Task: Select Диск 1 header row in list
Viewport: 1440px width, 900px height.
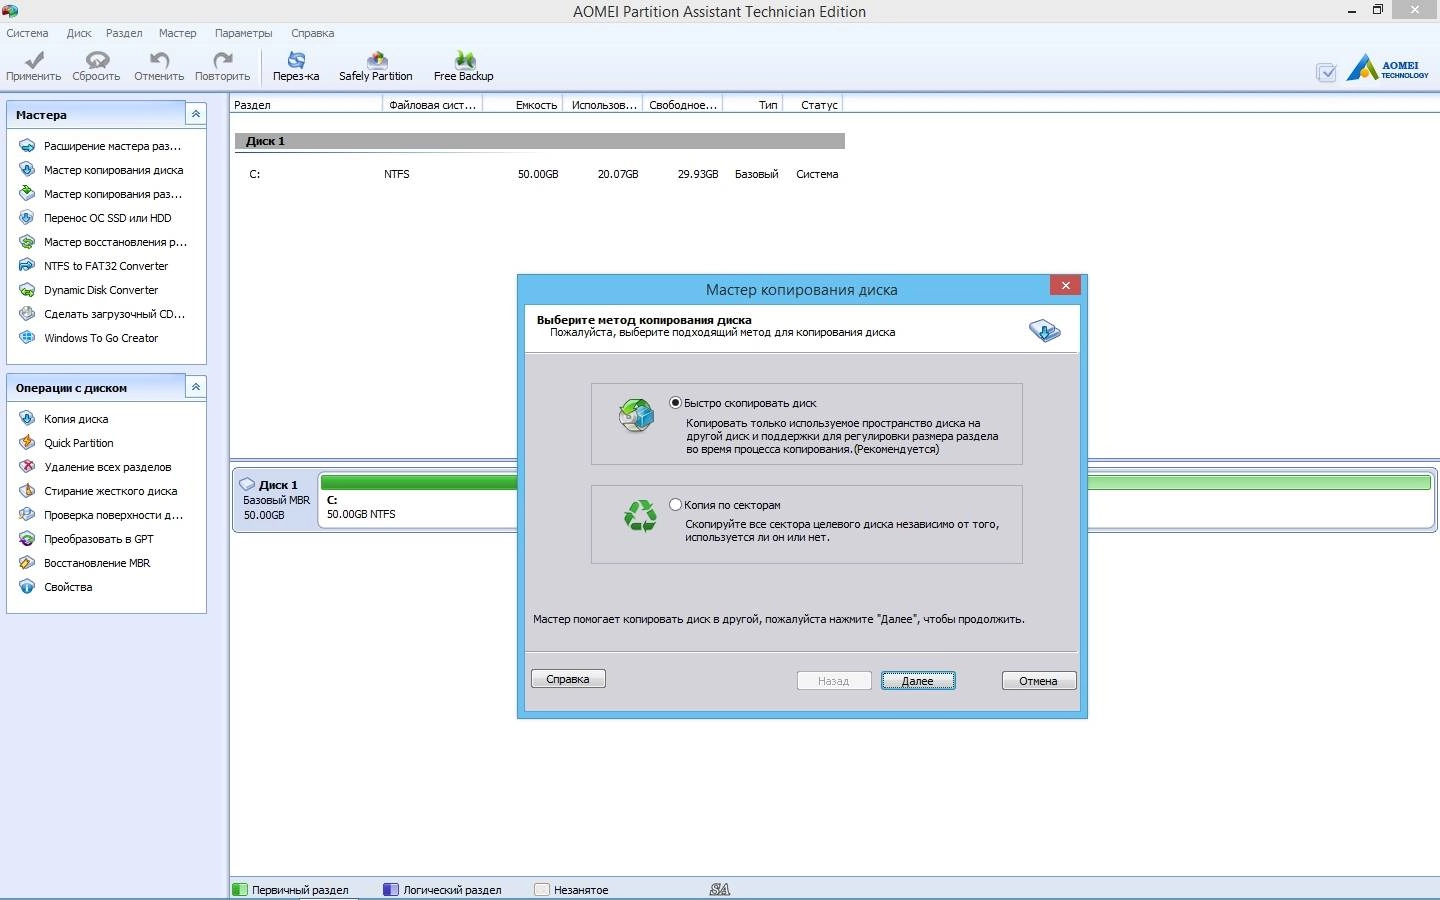Action: click(x=540, y=141)
